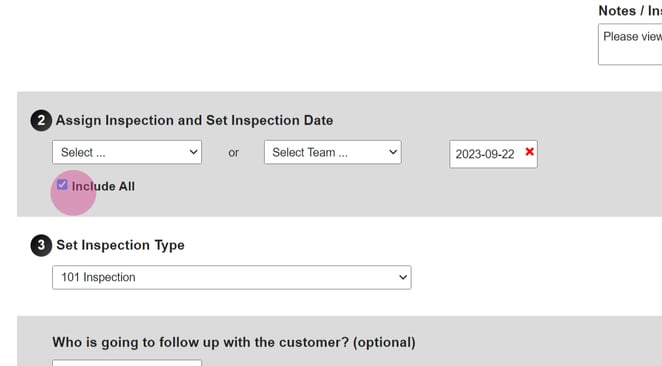Screen dimensions: 662x366
Task: Click the Notes / Ins label
Action: tap(630, 11)
